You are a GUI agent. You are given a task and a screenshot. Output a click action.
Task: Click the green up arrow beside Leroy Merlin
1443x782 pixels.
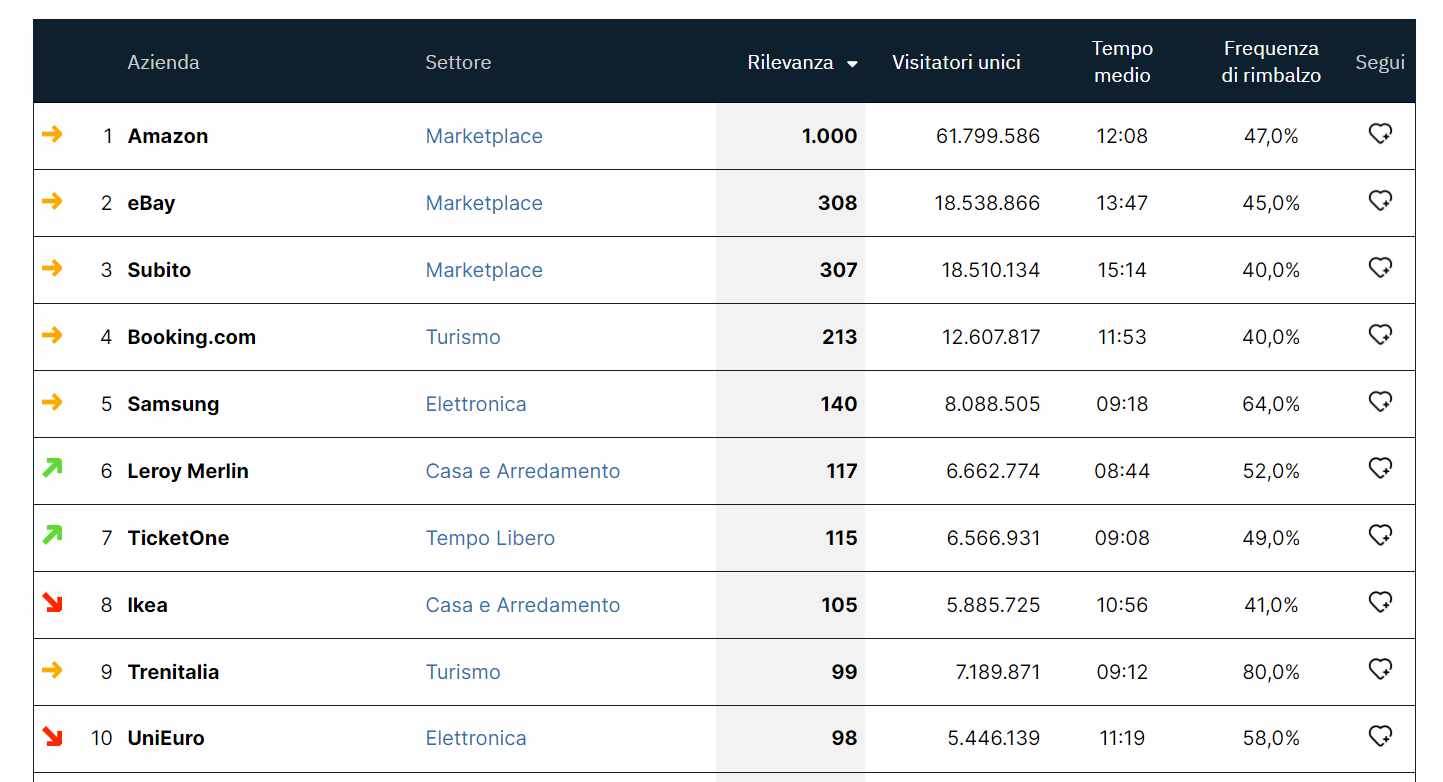click(x=52, y=467)
